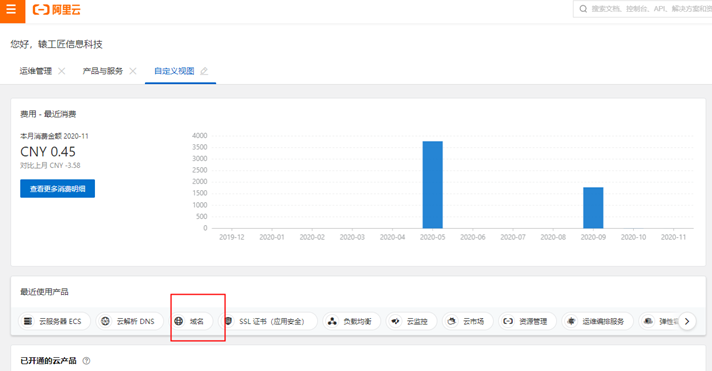Viewport: 712px width, 371px height.
Task: Click the 查看更多消费明细 button
Action: [x=57, y=188]
